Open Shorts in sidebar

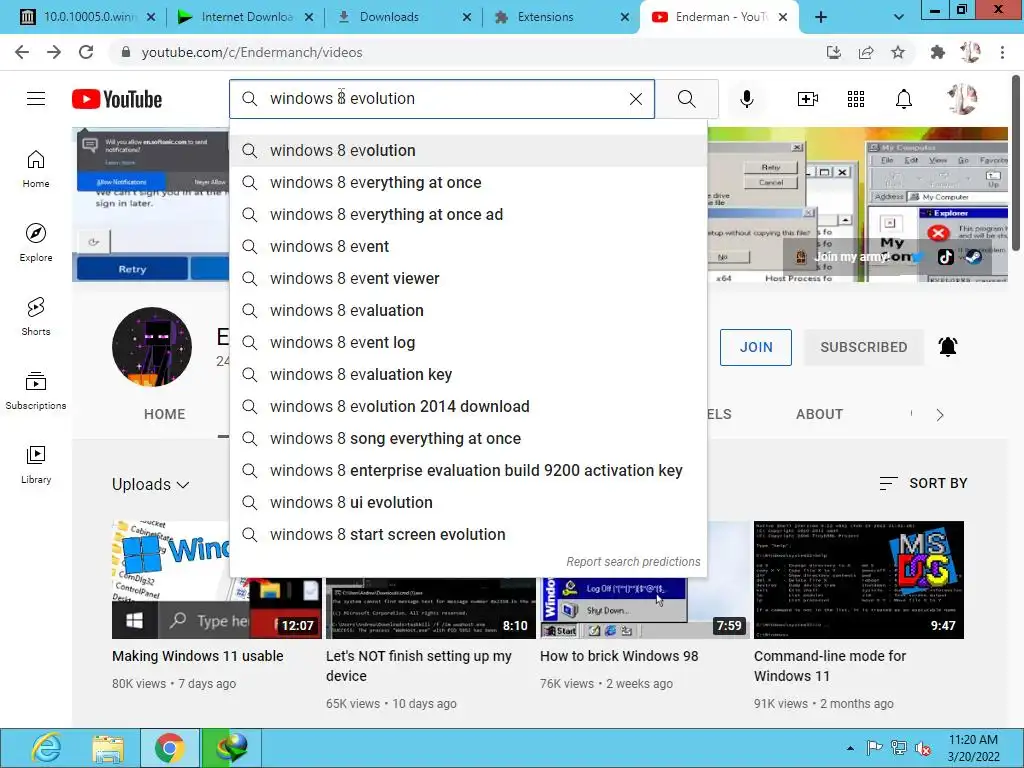coord(36,317)
